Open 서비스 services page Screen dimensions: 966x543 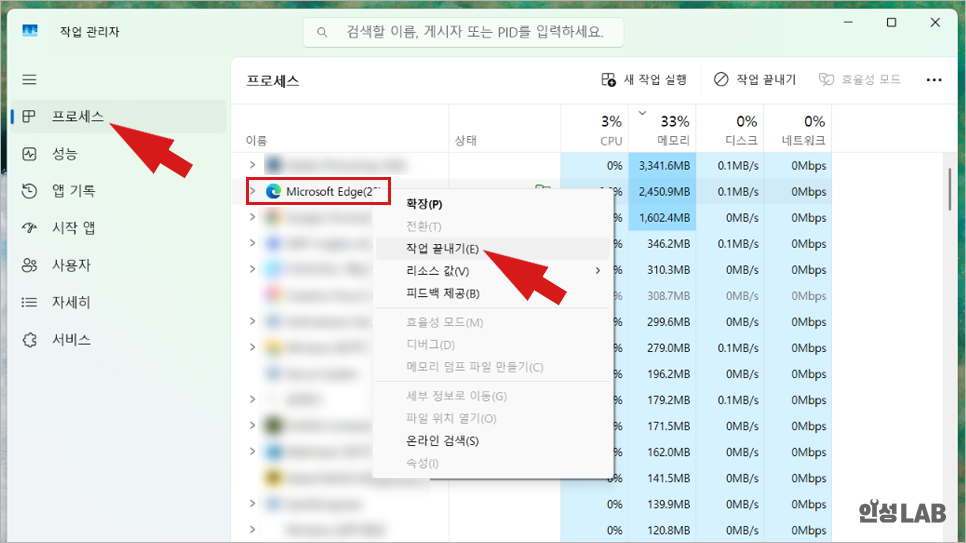119,340
